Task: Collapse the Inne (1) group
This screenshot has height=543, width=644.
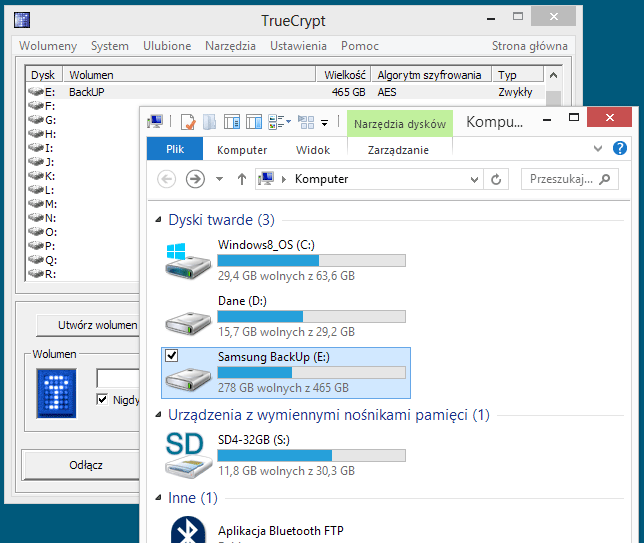Action: 158,498
